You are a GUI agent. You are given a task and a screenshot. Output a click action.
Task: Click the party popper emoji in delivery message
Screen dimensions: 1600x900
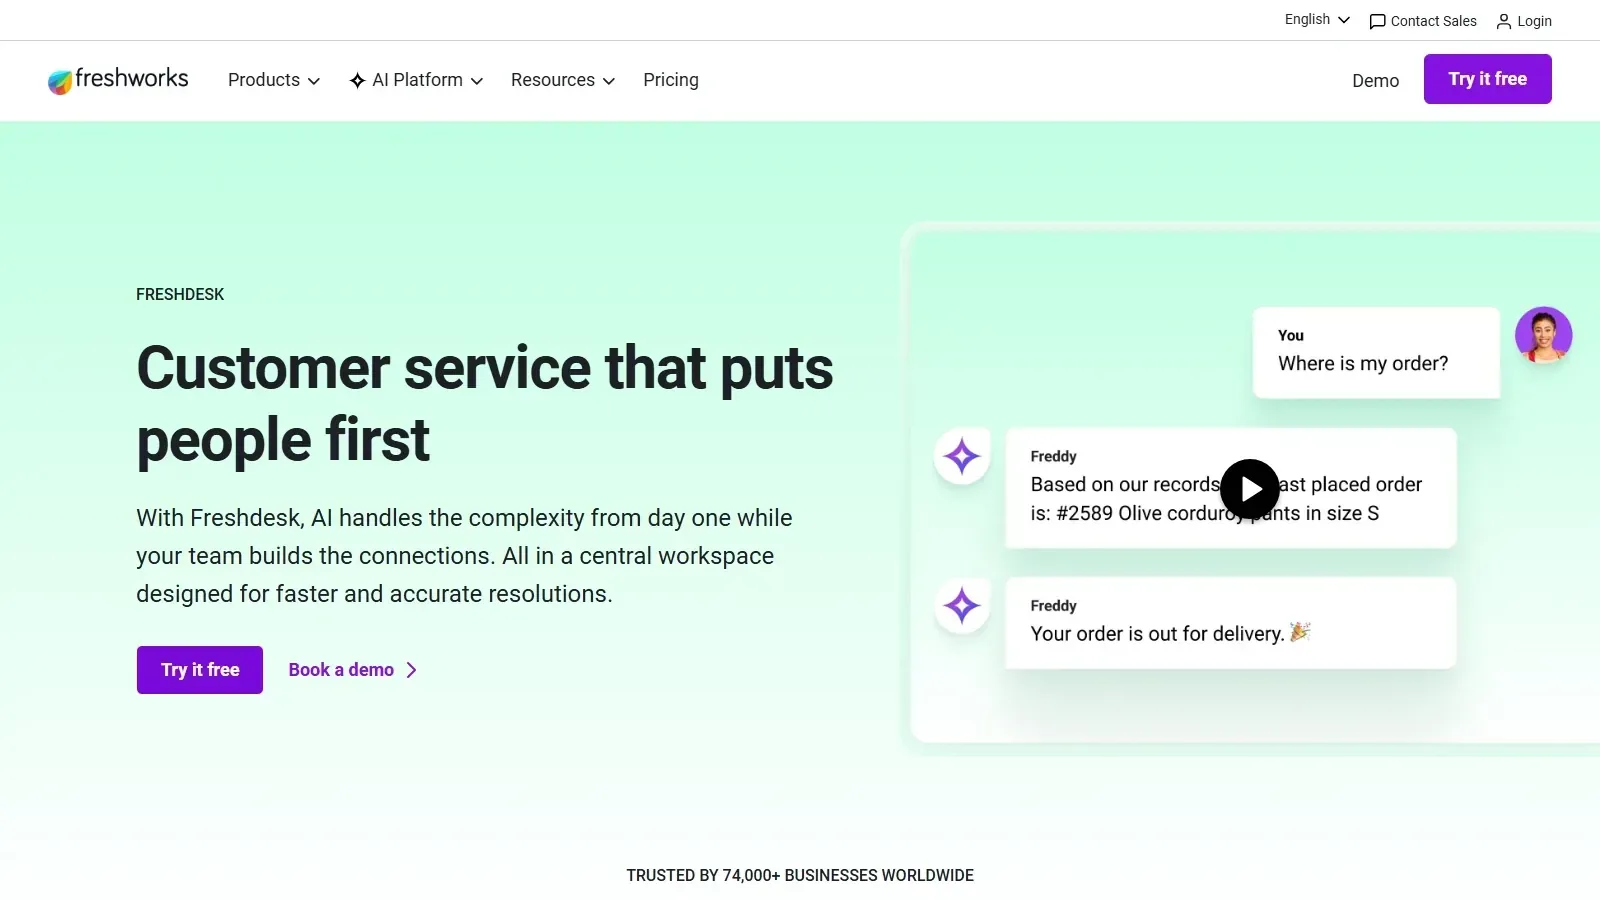click(x=1300, y=632)
